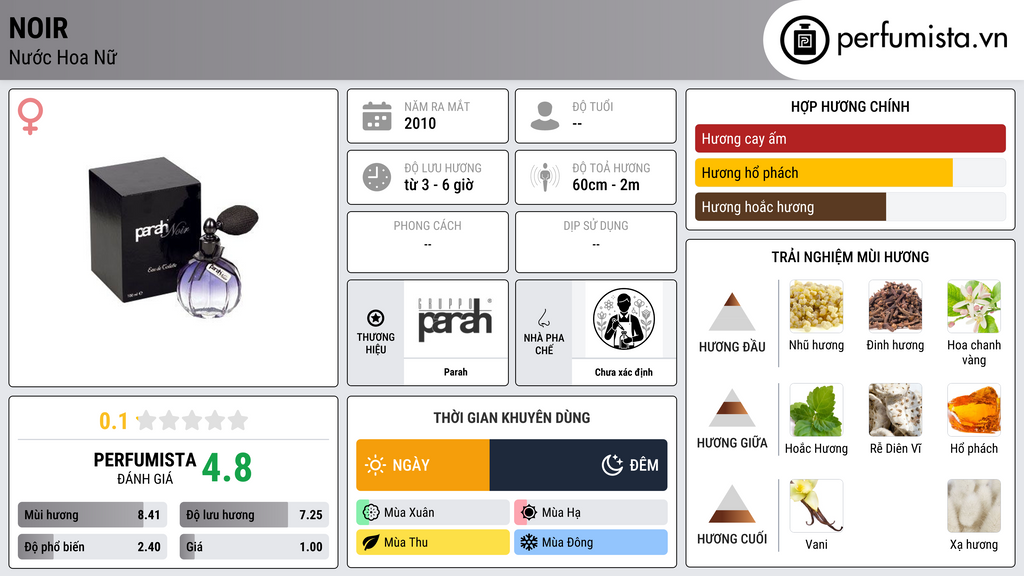Click the moon icon in the Đêm bar

click(612, 465)
